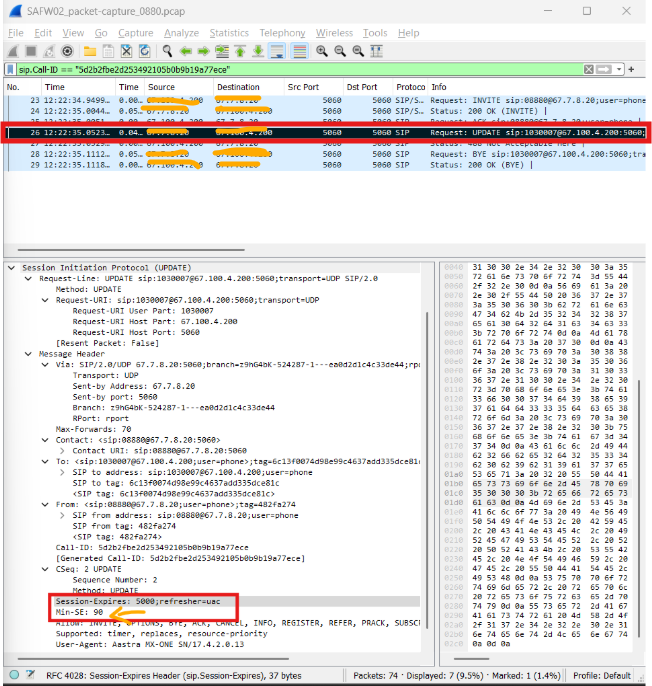Select the Max-Forwards: 70 field
The height and width of the screenshot is (686, 652).
[x=93, y=429]
